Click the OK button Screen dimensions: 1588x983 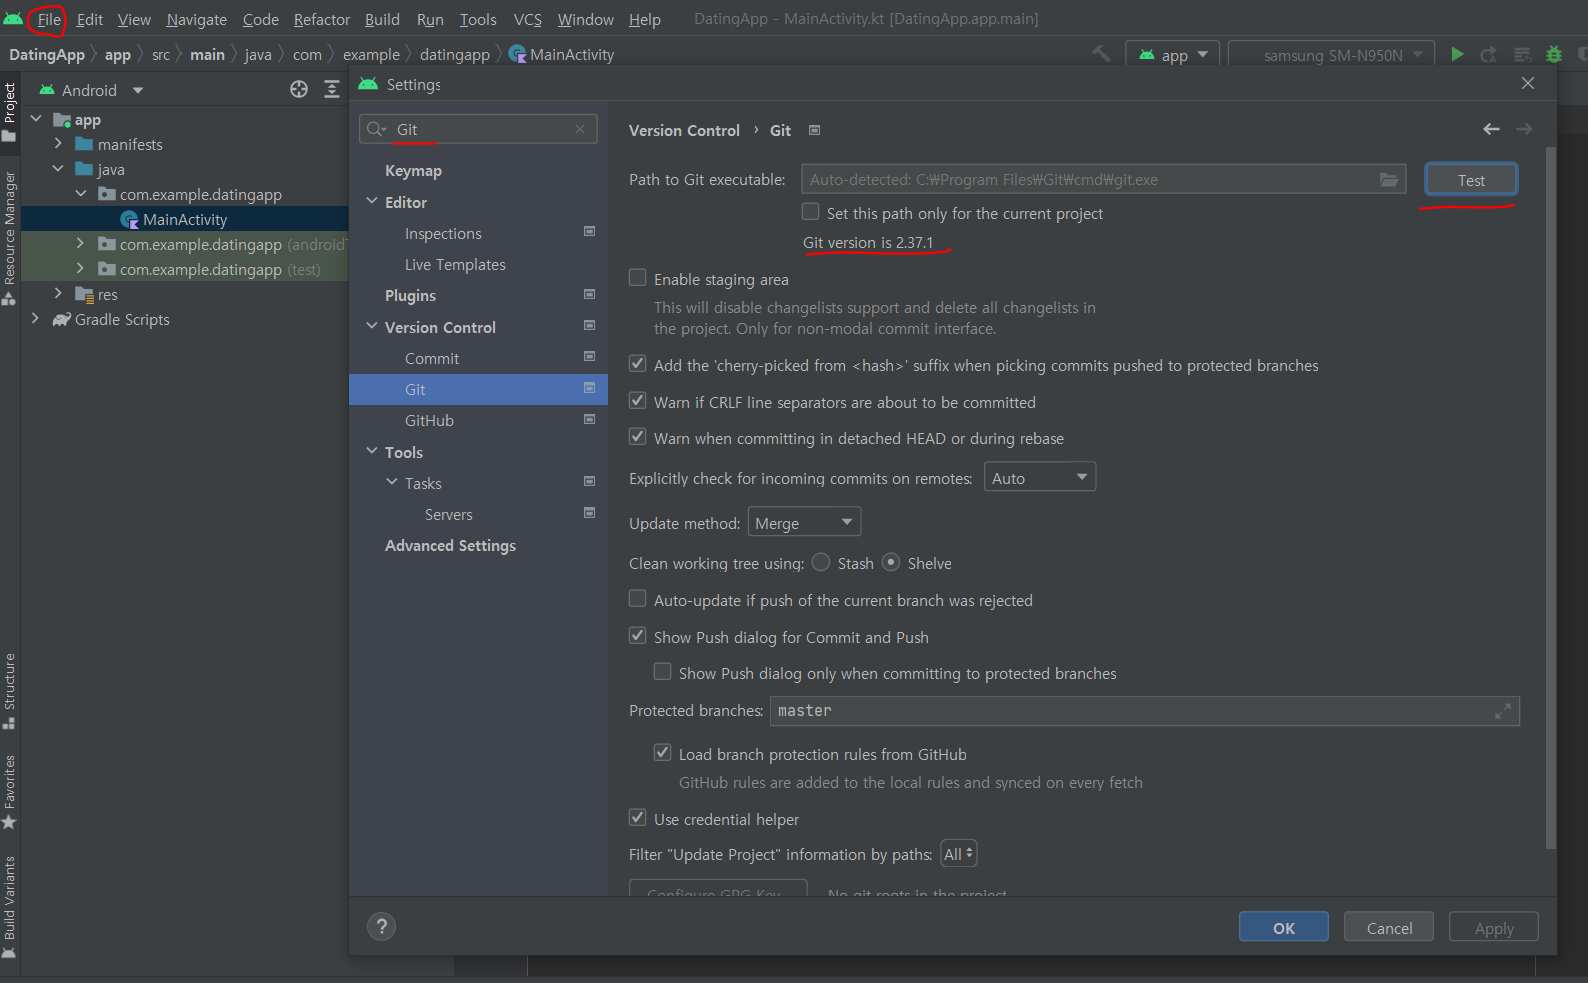coord(1284,927)
